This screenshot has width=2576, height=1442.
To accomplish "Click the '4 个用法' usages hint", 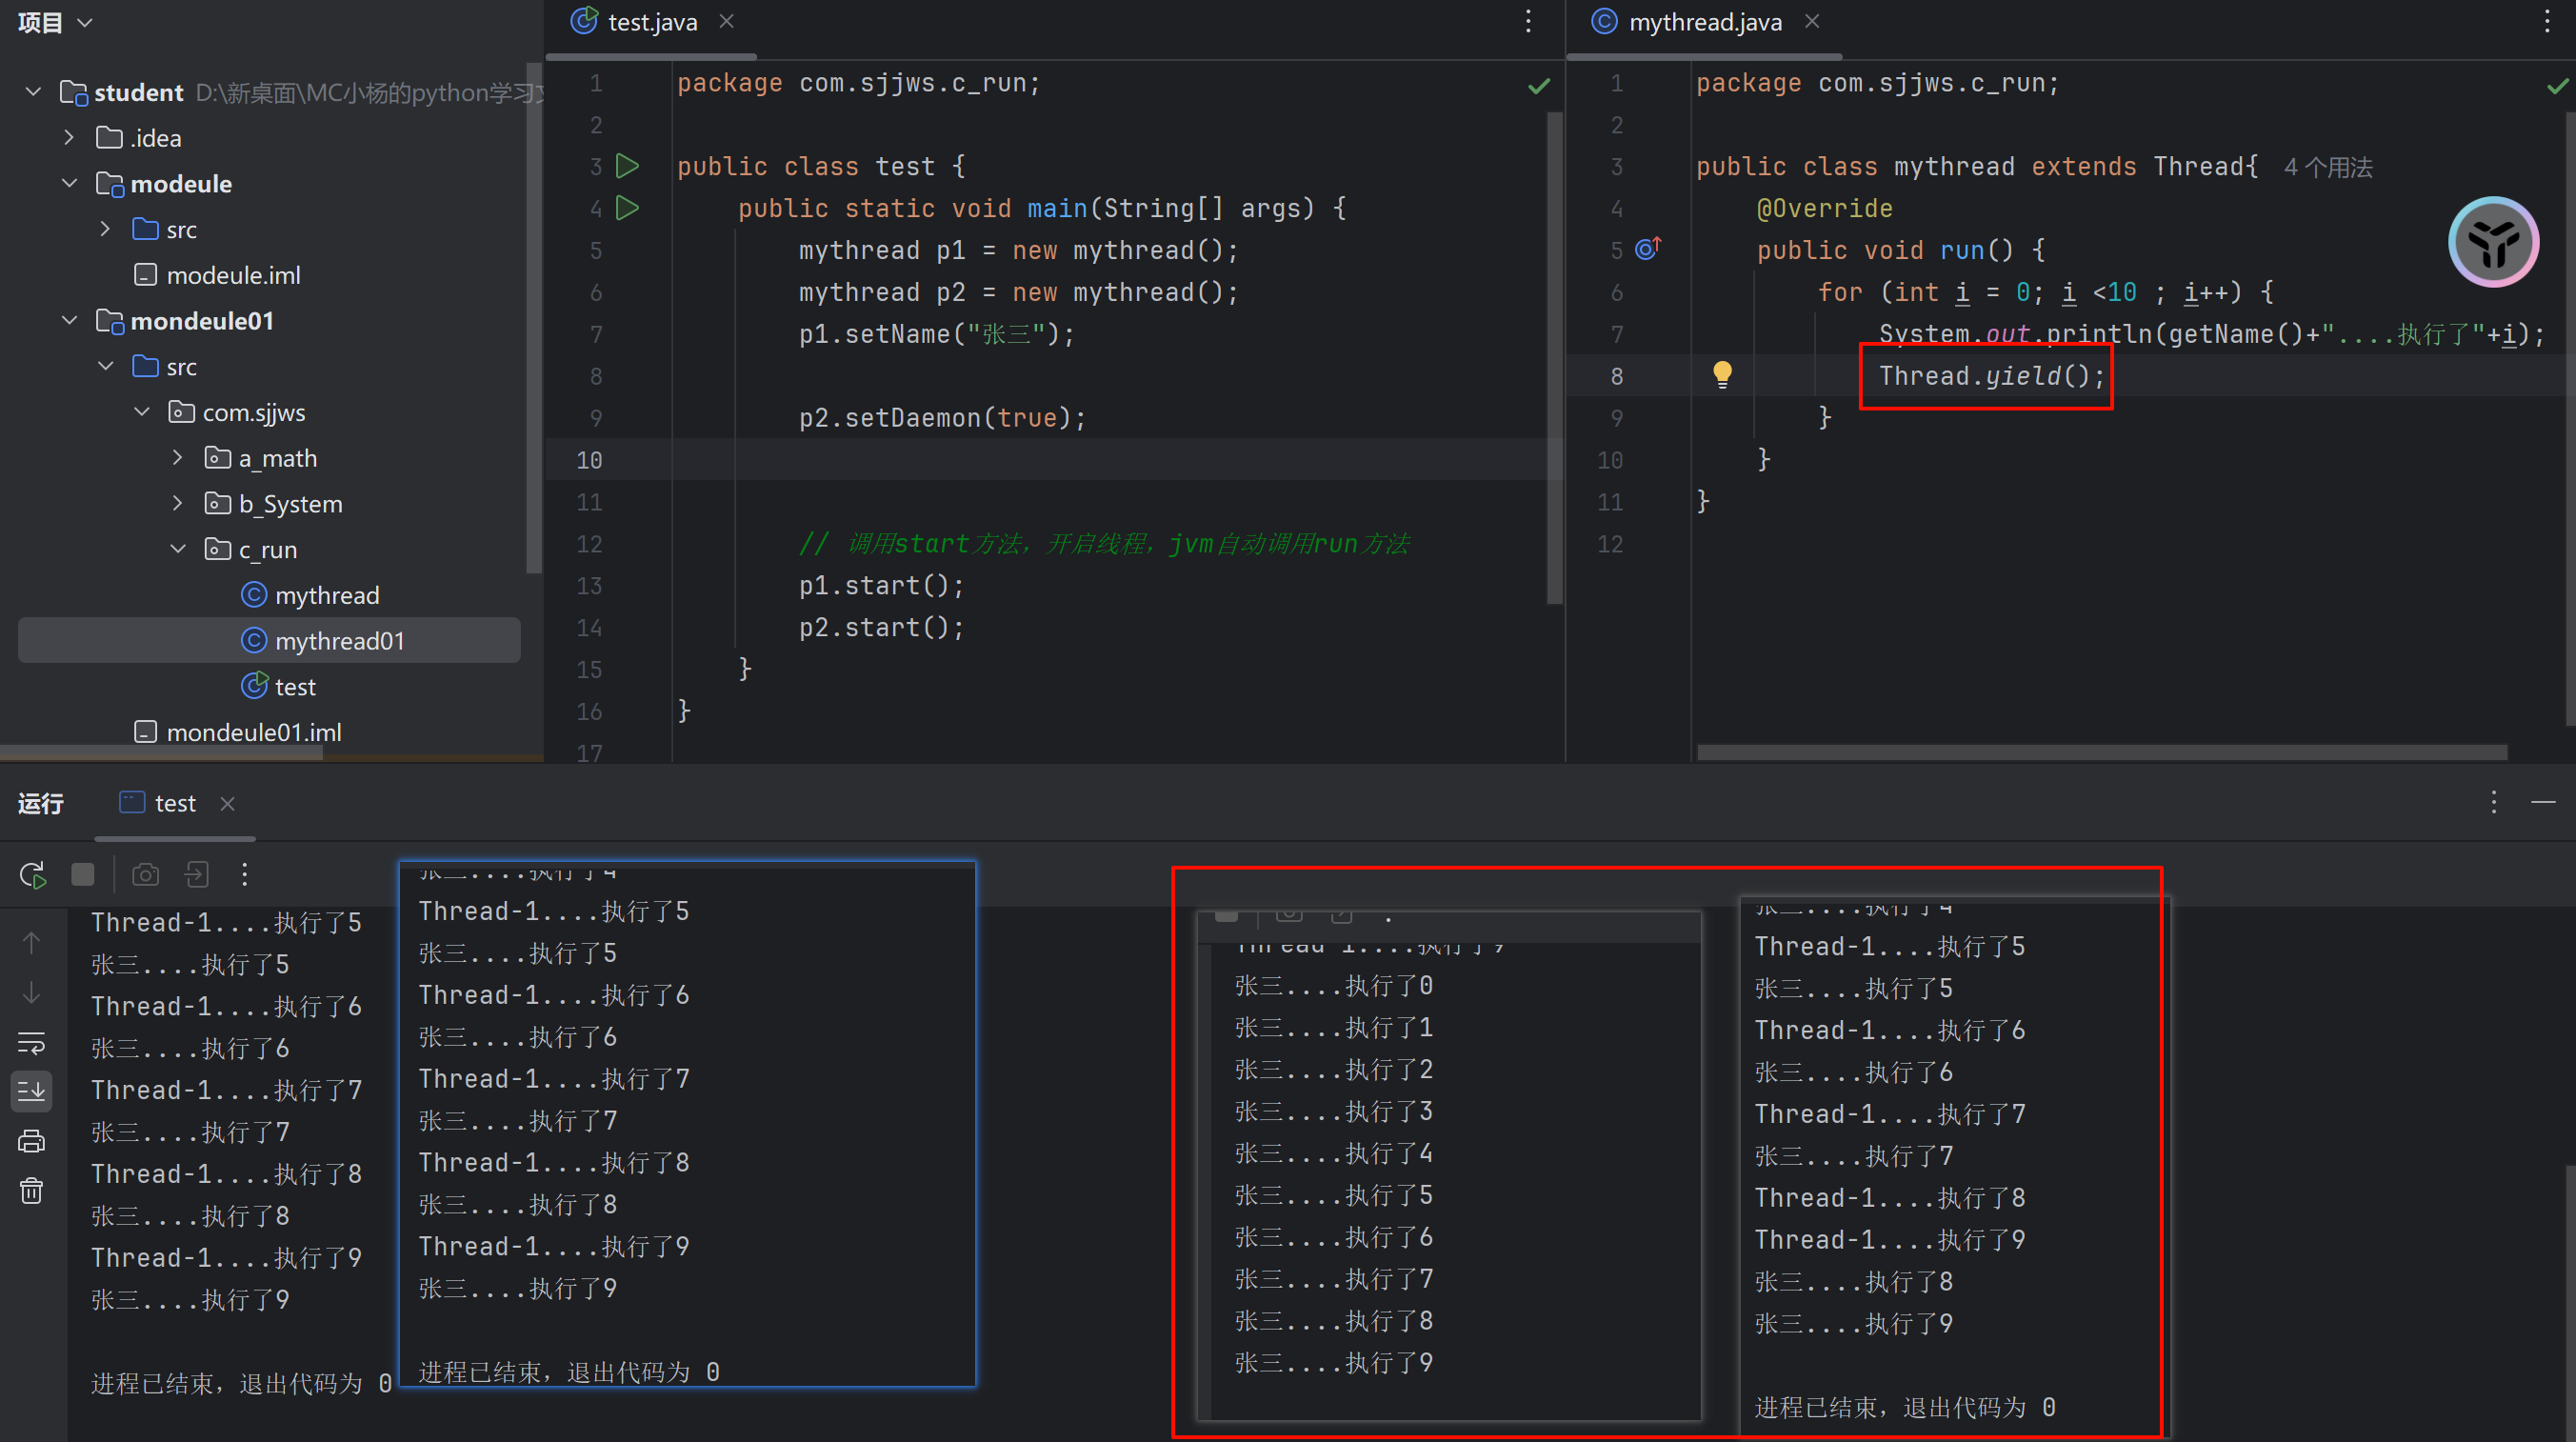I will 2327,167.
